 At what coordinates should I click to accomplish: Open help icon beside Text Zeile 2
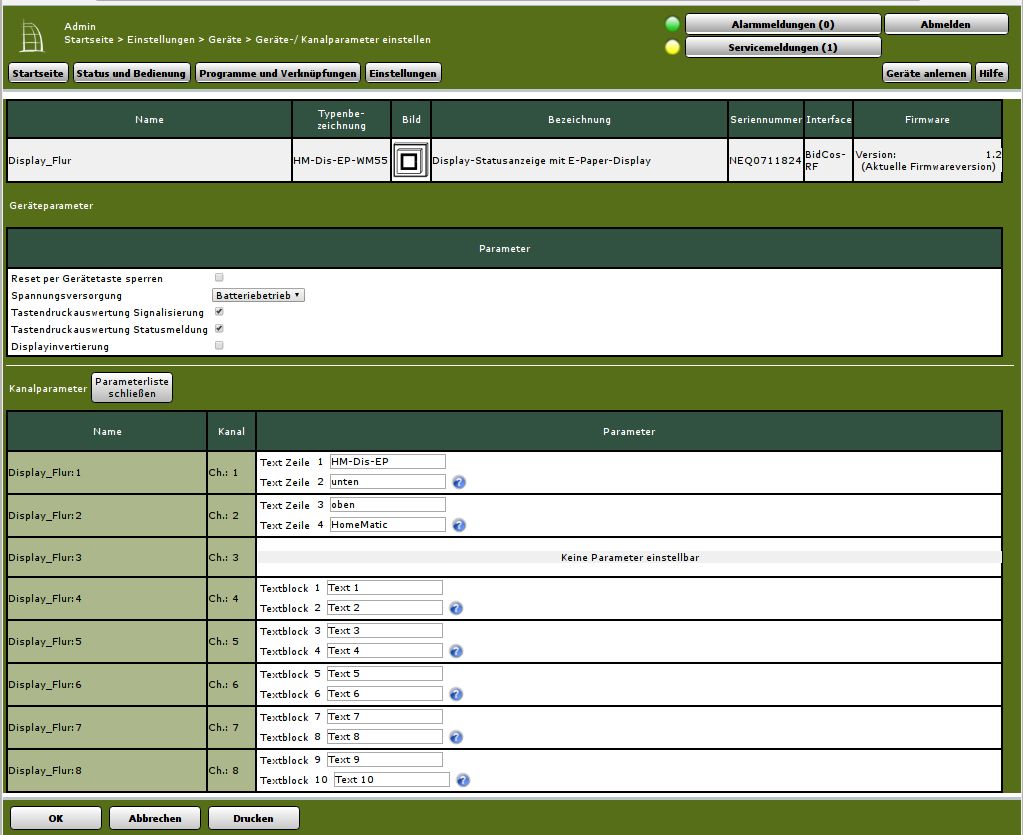tap(459, 482)
